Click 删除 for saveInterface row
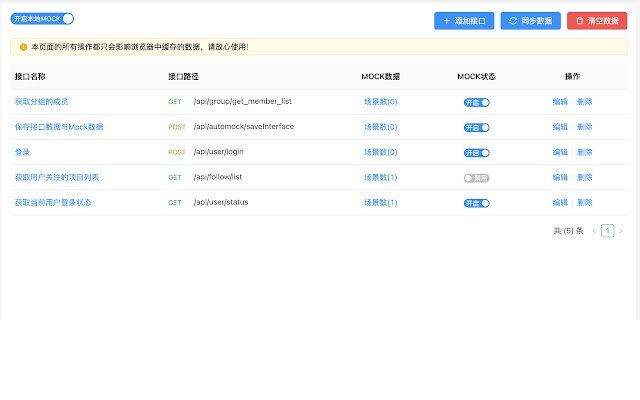The image size is (640, 400). [x=584, y=127]
